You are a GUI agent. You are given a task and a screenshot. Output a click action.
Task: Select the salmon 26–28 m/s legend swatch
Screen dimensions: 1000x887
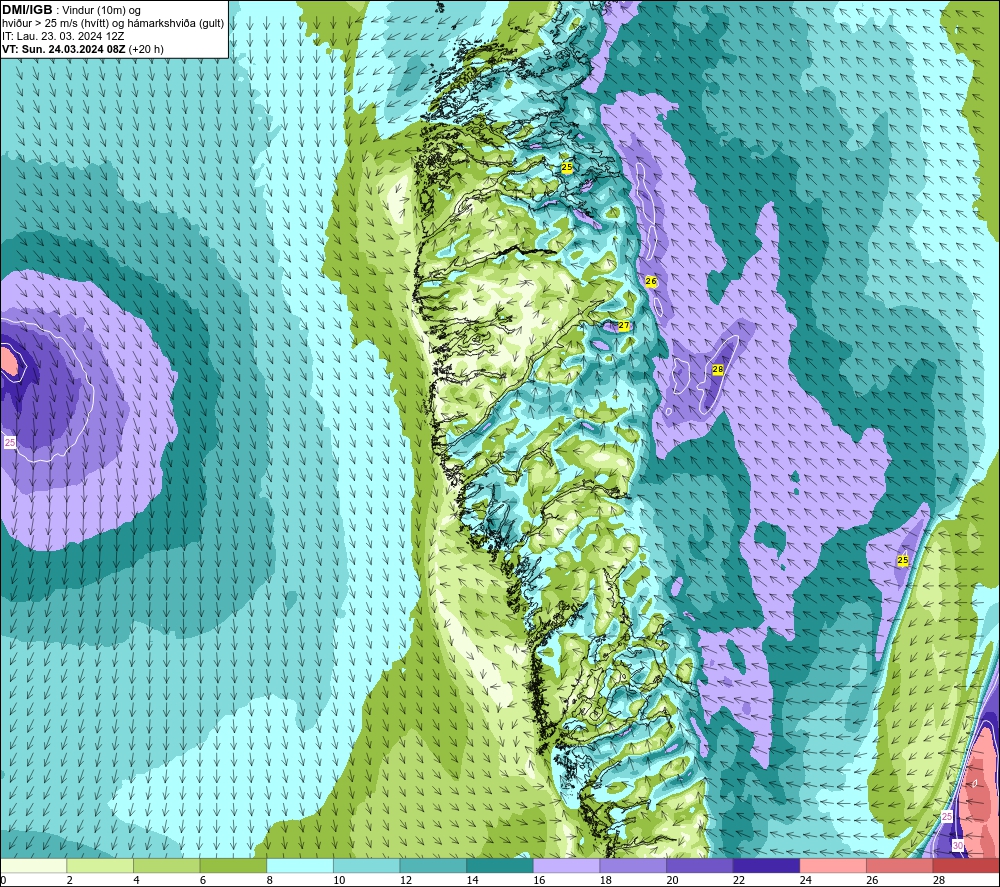click(899, 865)
